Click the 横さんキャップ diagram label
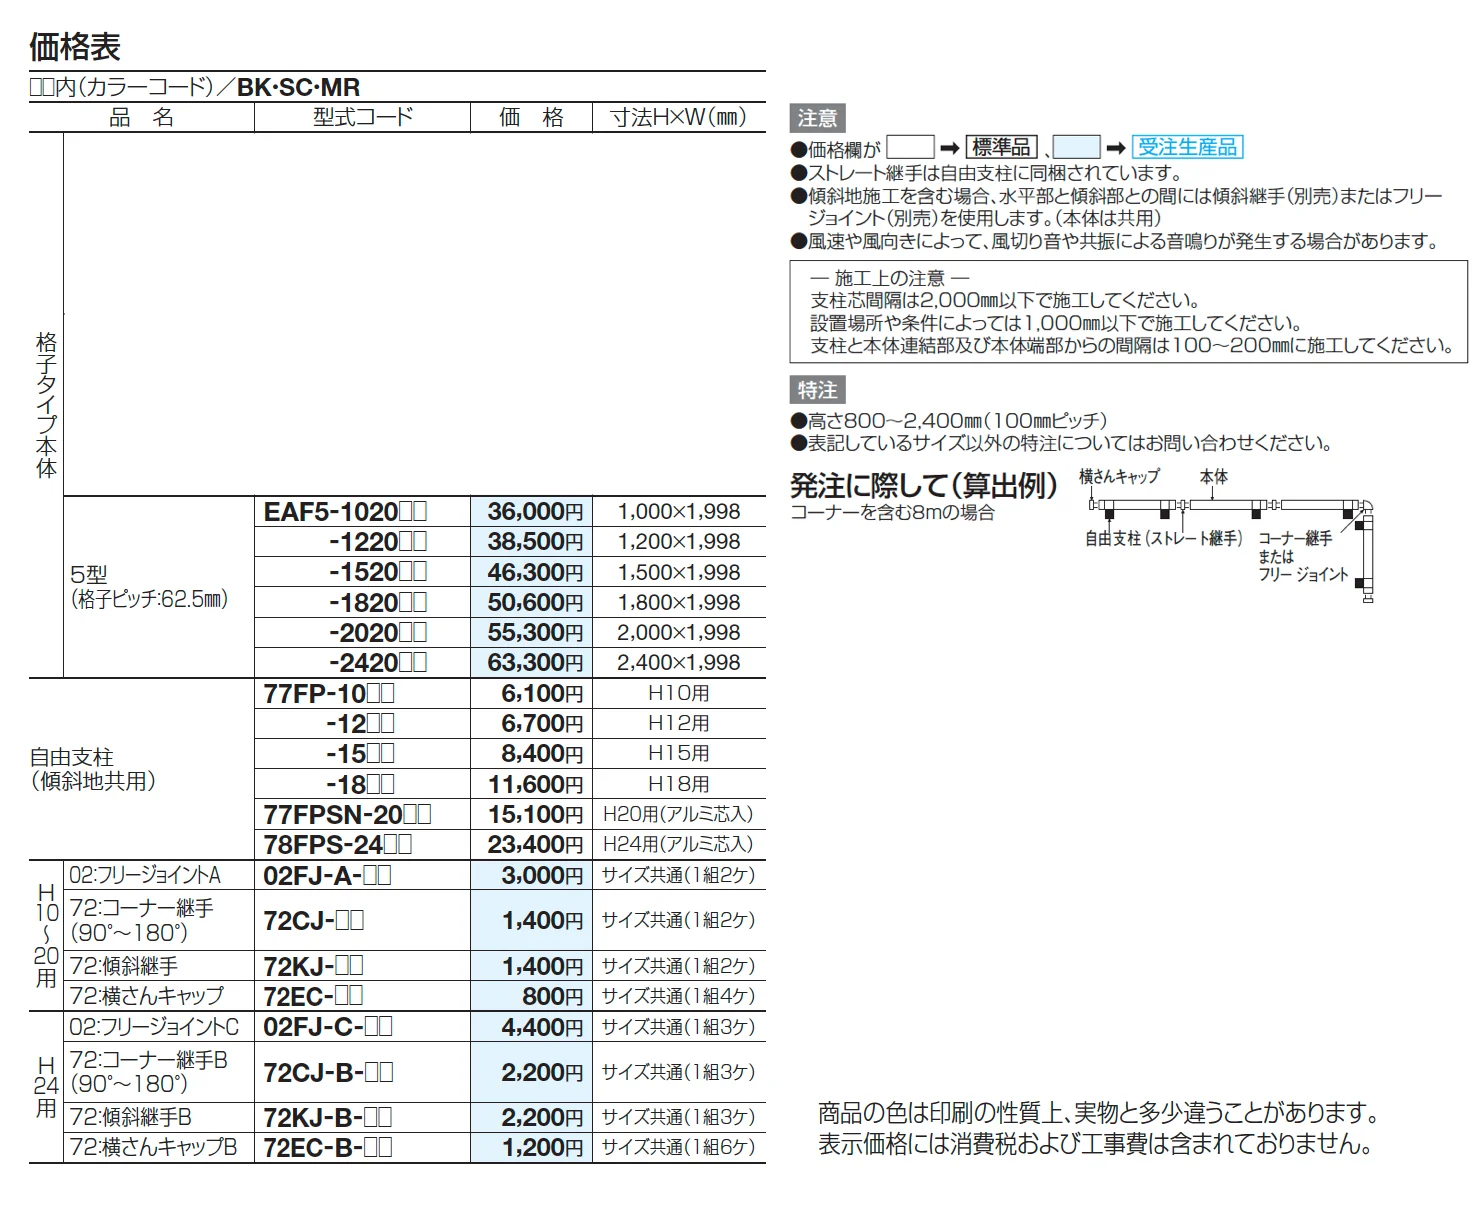Viewport: 1482px width, 1232px height. point(1120,477)
